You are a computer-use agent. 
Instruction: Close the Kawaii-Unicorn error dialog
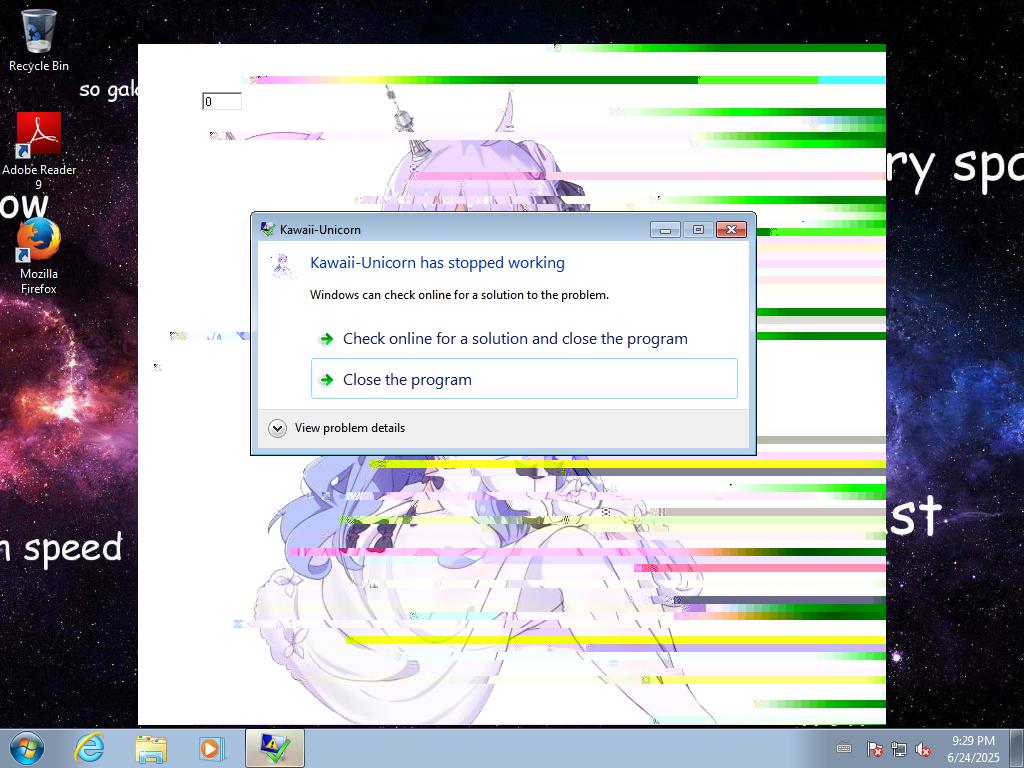[731, 229]
